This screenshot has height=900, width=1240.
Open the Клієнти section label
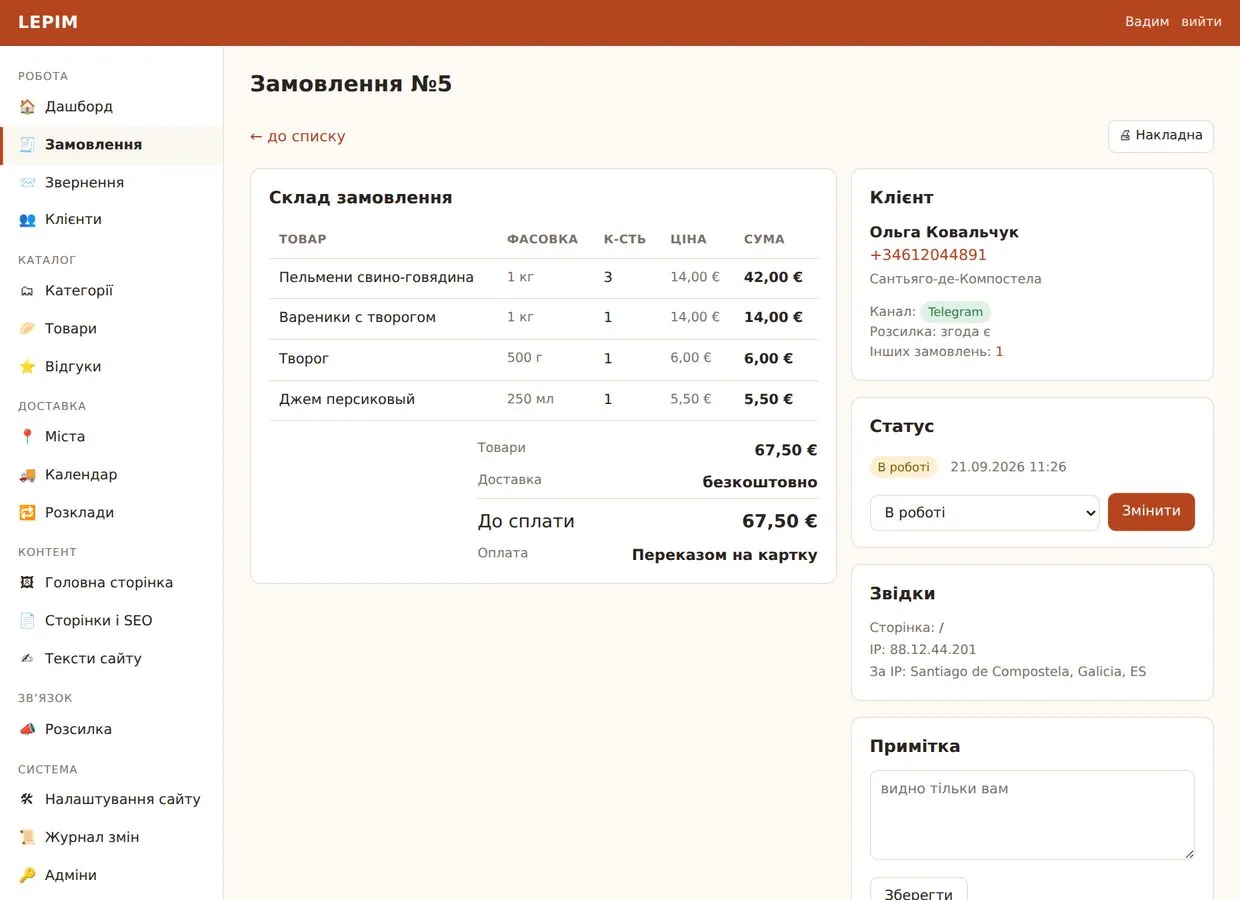73,219
